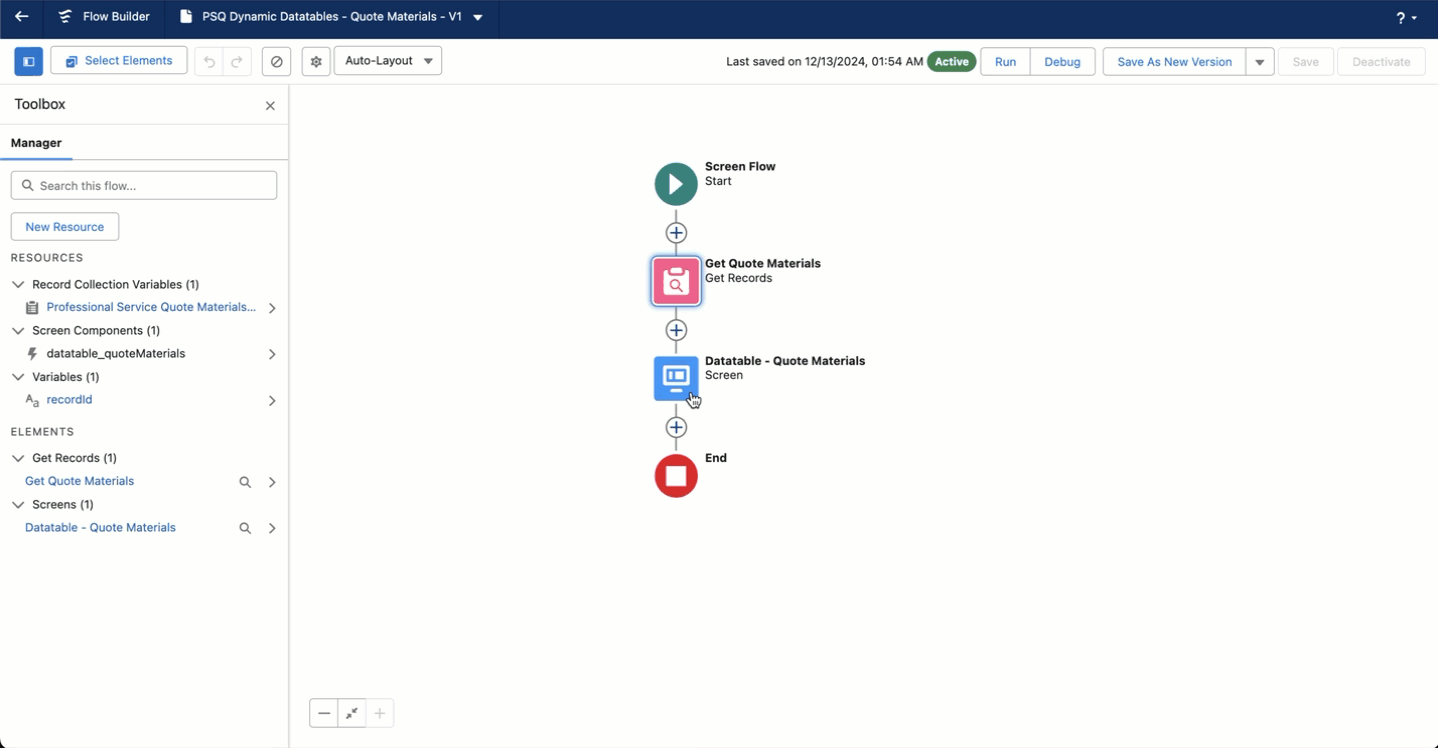Select the Get Quote Materials canvas node

[676, 282]
